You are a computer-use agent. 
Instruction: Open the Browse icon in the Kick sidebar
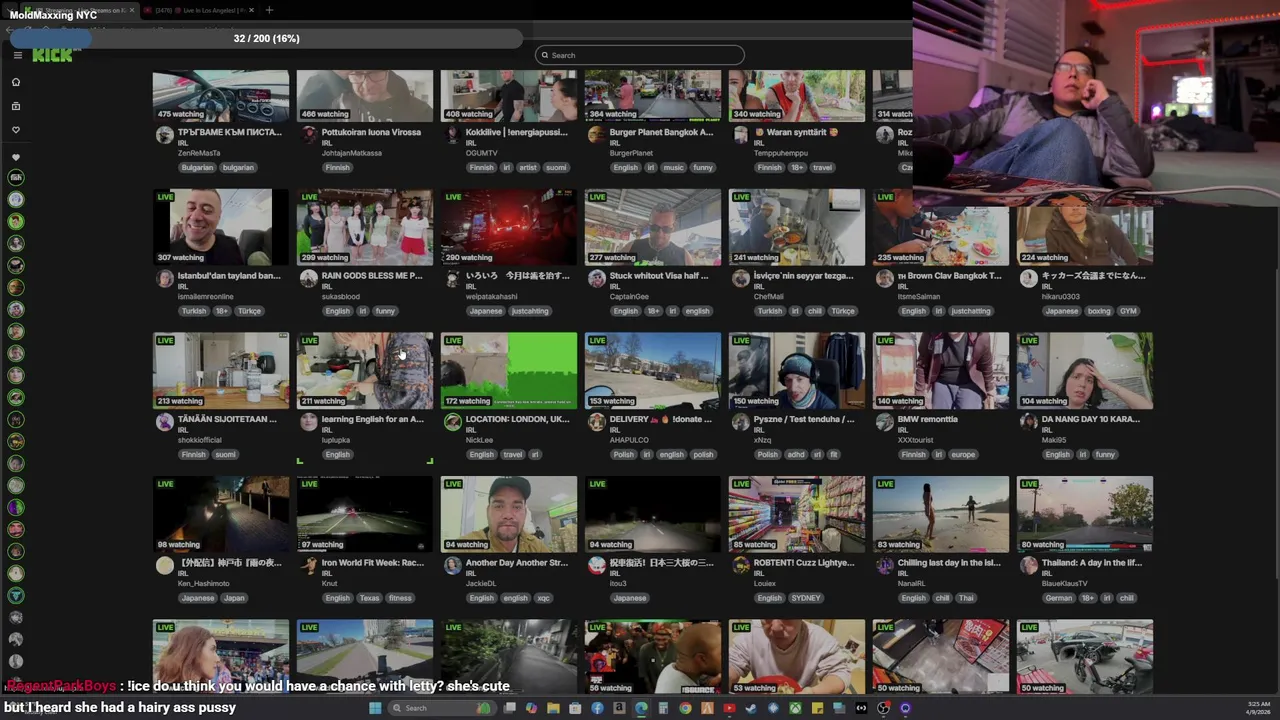[16, 106]
